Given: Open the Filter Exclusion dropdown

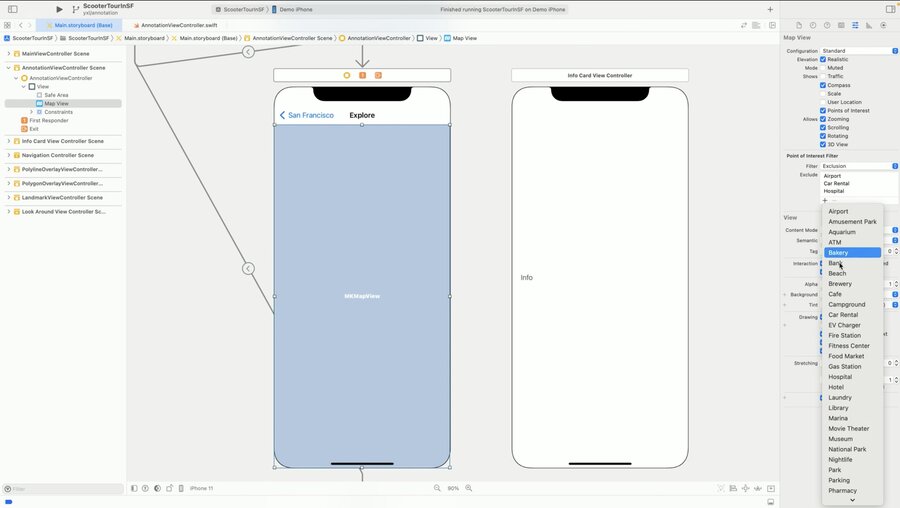Looking at the screenshot, I should click(x=859, y=166).
